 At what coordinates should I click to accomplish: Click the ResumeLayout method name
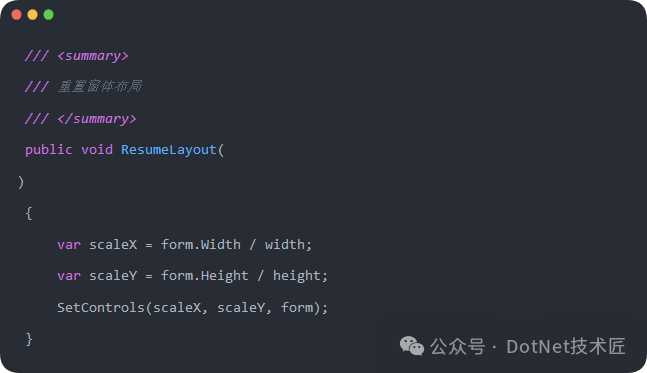(168, 150)
